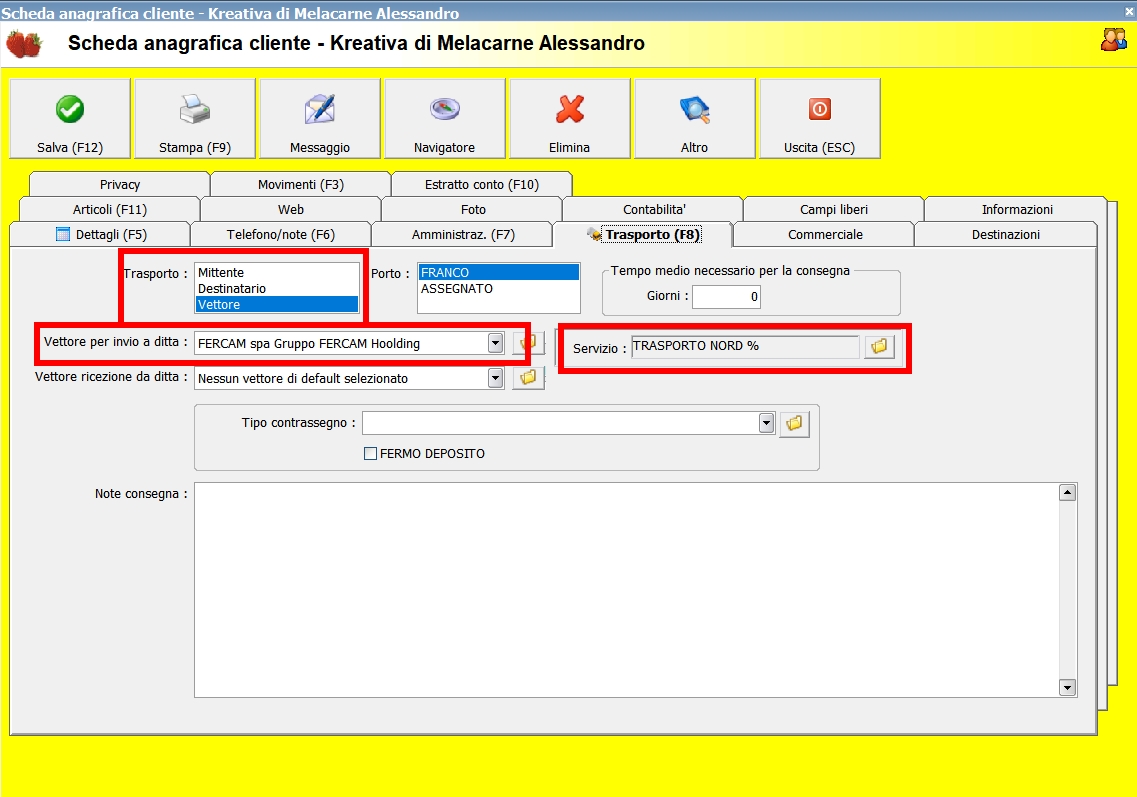Click the Servizio TRASPORTO NORD % field
This screenshot has width=1137, height=797.
click(745, 347)
